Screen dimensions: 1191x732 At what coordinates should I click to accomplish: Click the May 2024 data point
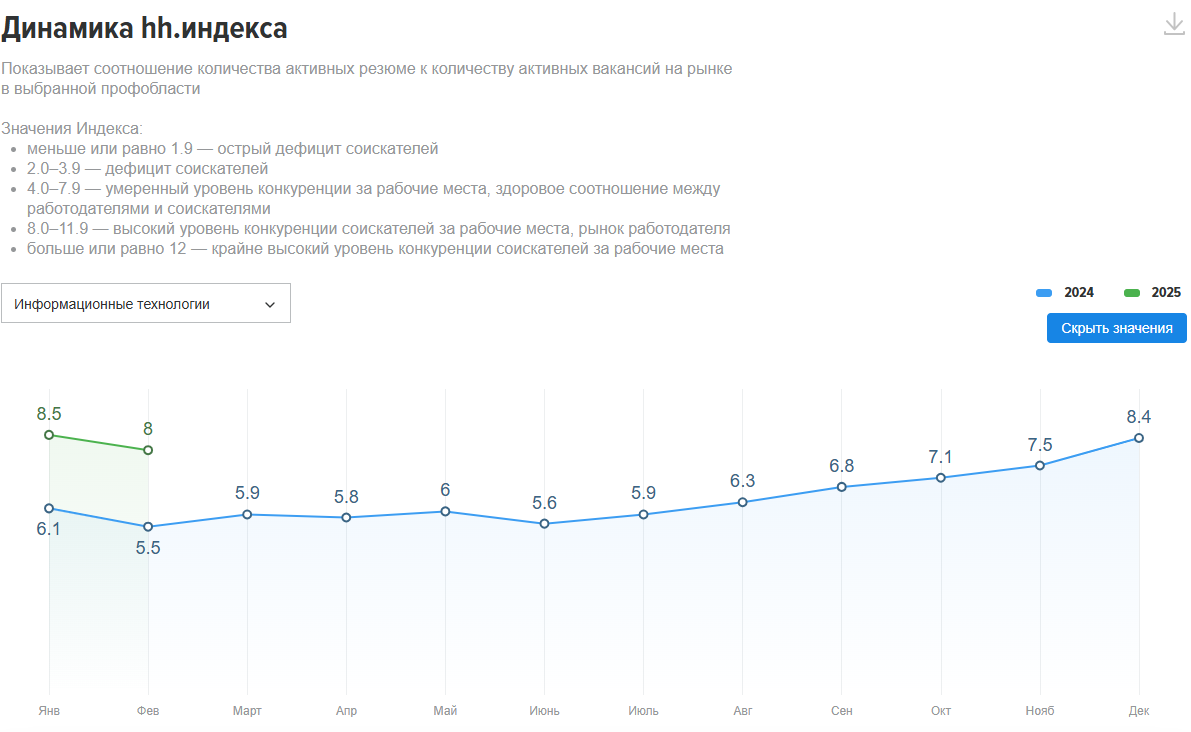(445, 512)
